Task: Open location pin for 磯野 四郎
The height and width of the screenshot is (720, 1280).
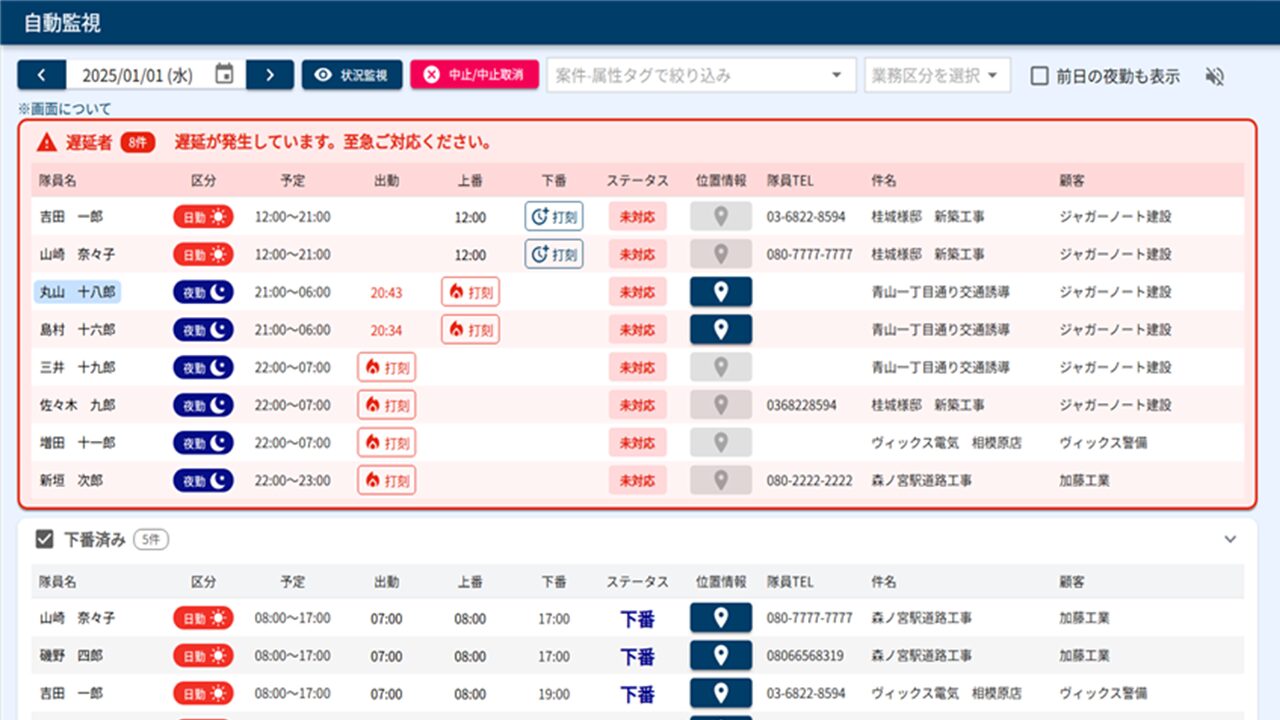Action: click(721, 656)
